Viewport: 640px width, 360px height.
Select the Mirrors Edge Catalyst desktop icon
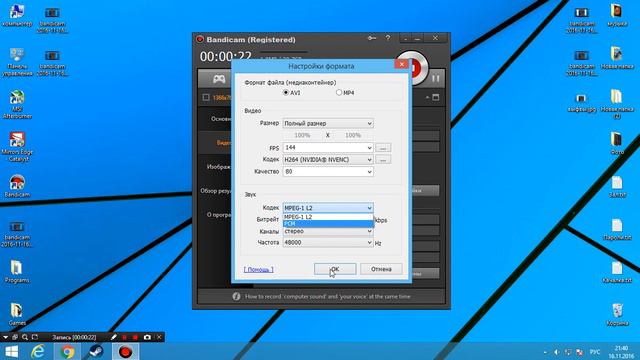pos(17,147)
